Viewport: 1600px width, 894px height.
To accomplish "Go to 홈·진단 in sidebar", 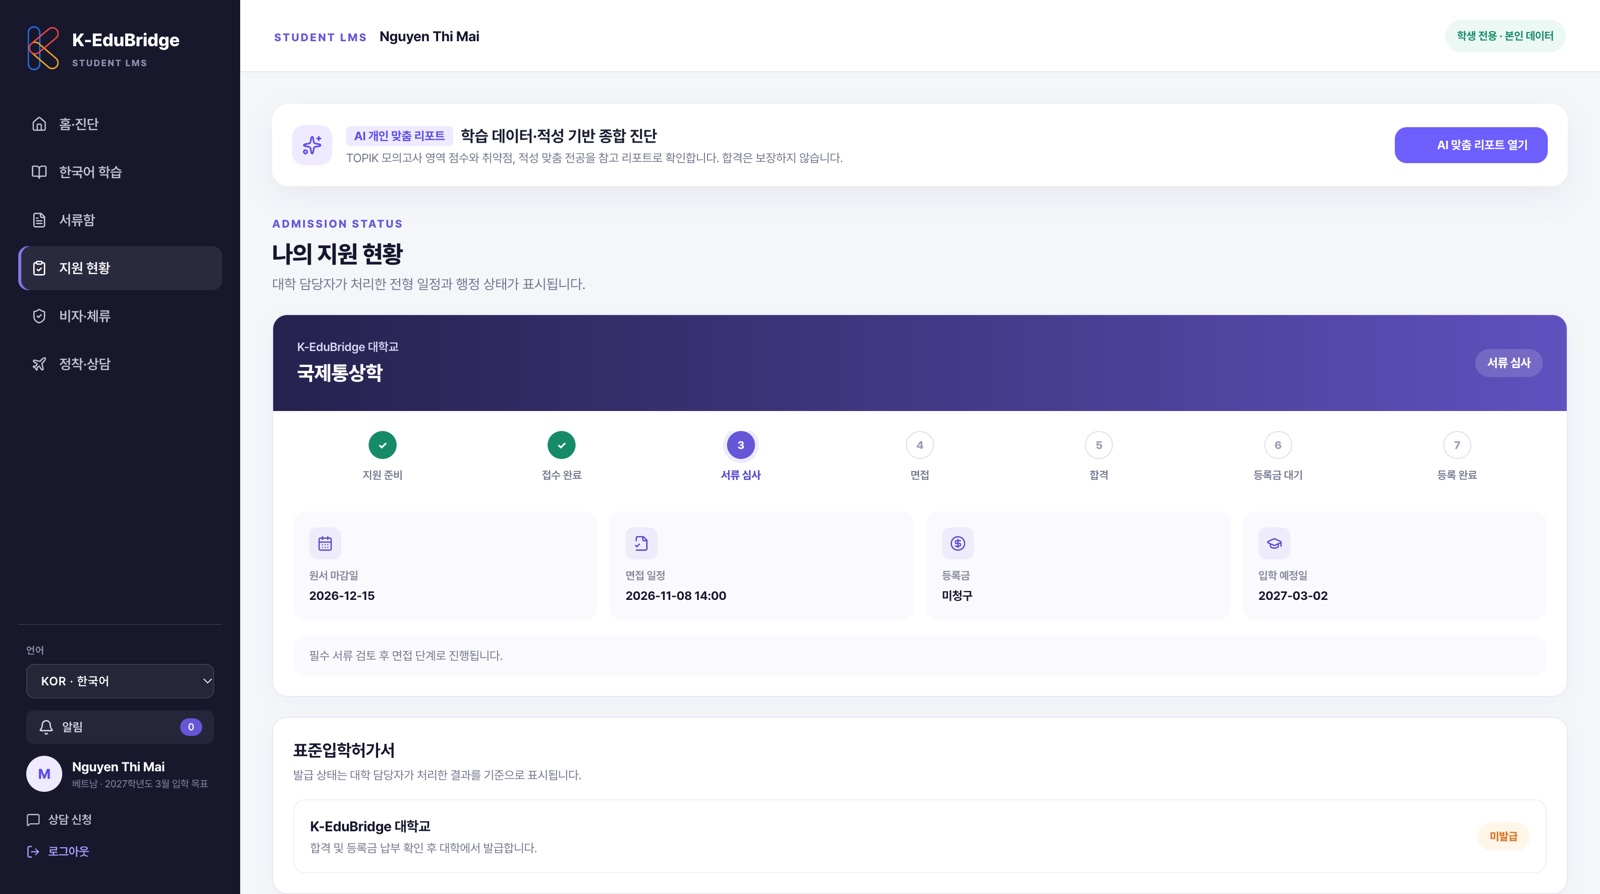I will click(x=120, y=124).
